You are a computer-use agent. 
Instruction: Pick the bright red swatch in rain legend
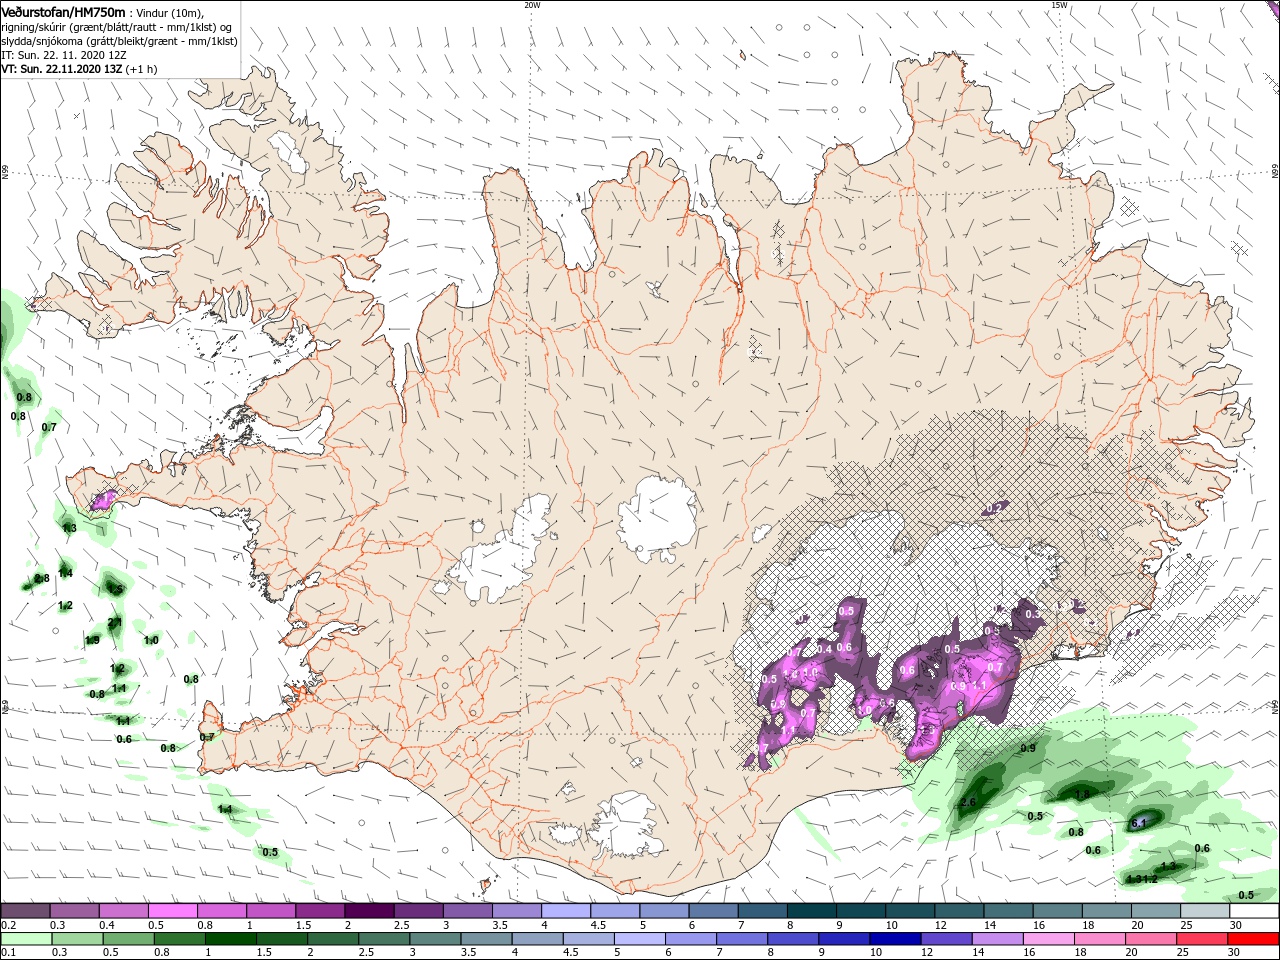[1254, 939]
